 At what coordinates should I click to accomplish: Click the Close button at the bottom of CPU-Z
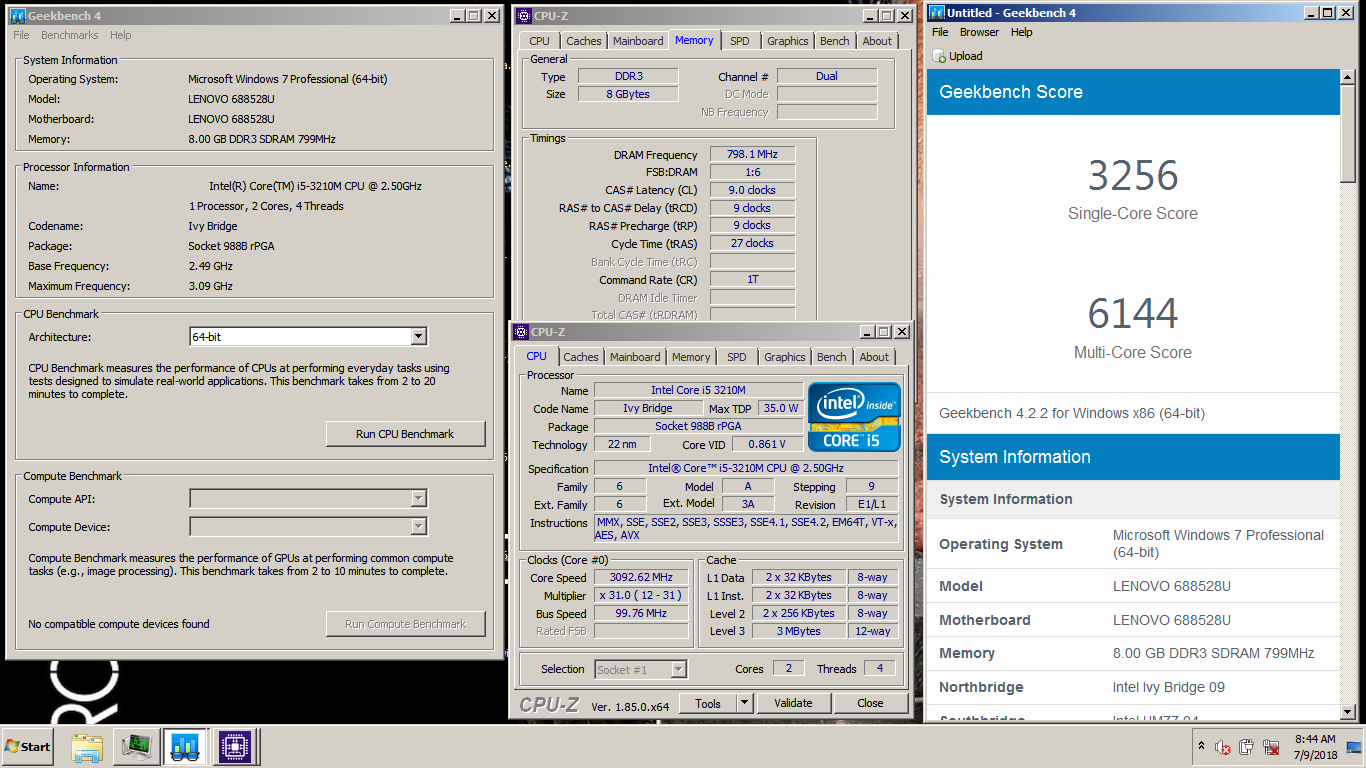(x=870, y=703)
